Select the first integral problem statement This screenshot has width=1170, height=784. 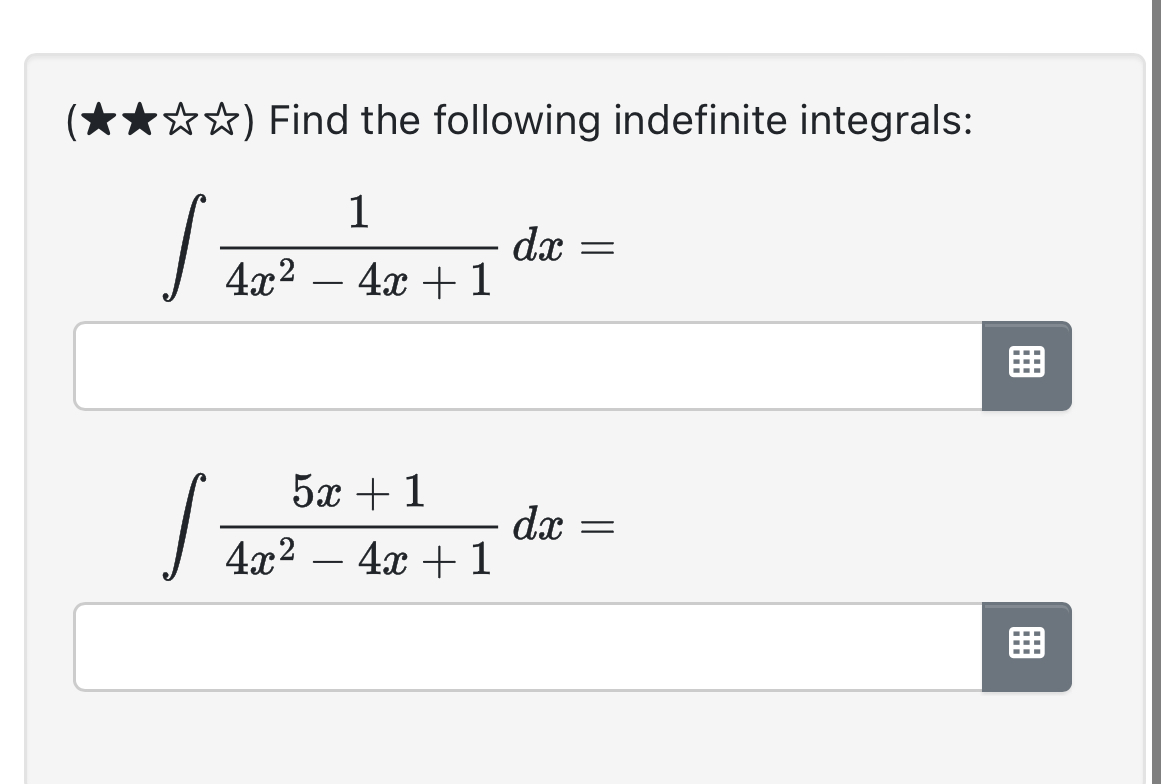click(350, 245)
